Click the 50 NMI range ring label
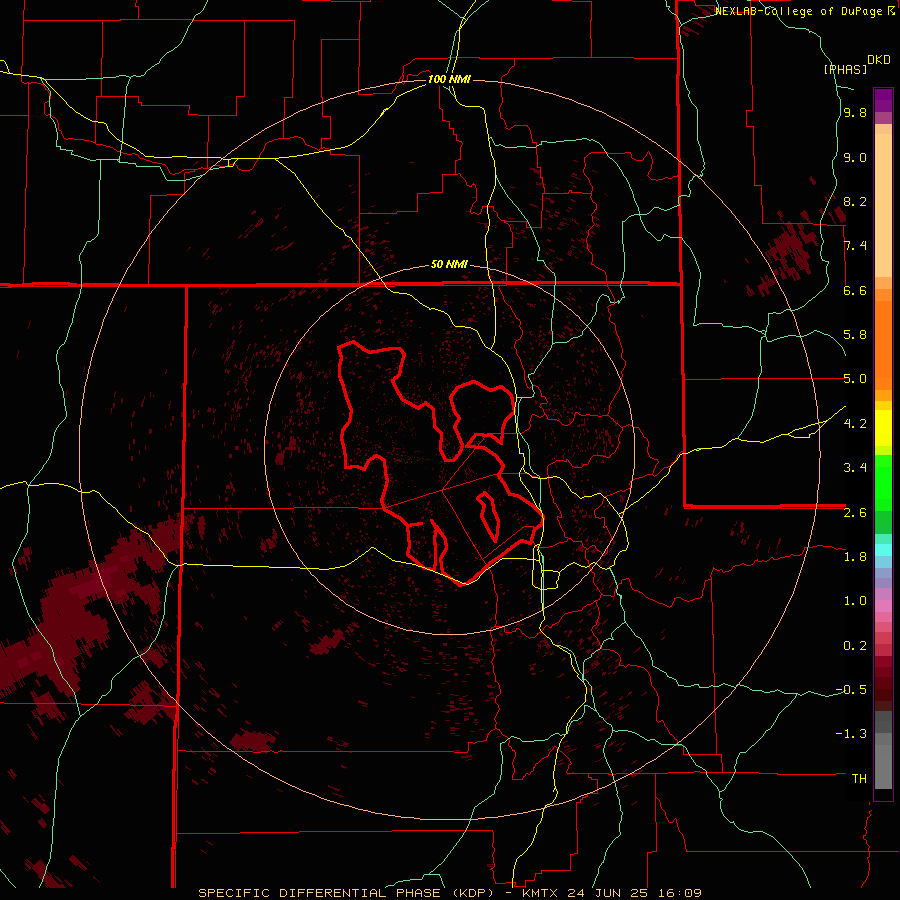Viewport: 900px width, 900px height. 449,265
